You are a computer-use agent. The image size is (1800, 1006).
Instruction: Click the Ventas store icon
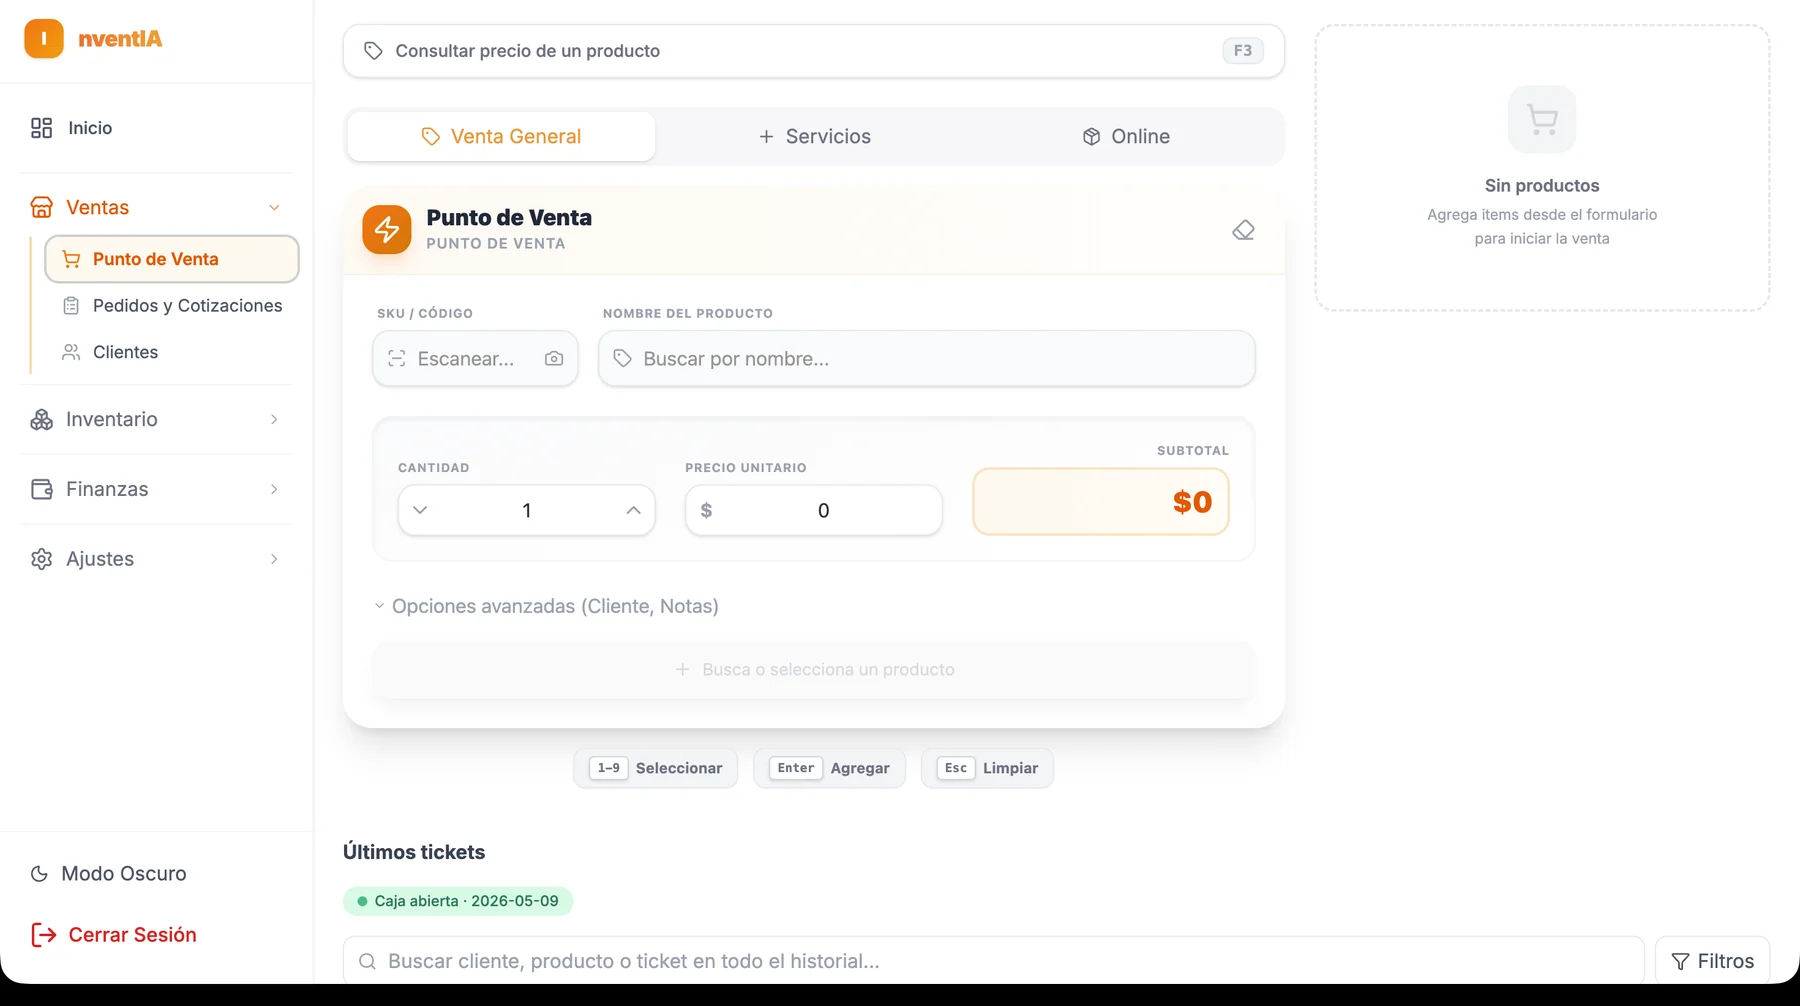[x=41, y=207]
